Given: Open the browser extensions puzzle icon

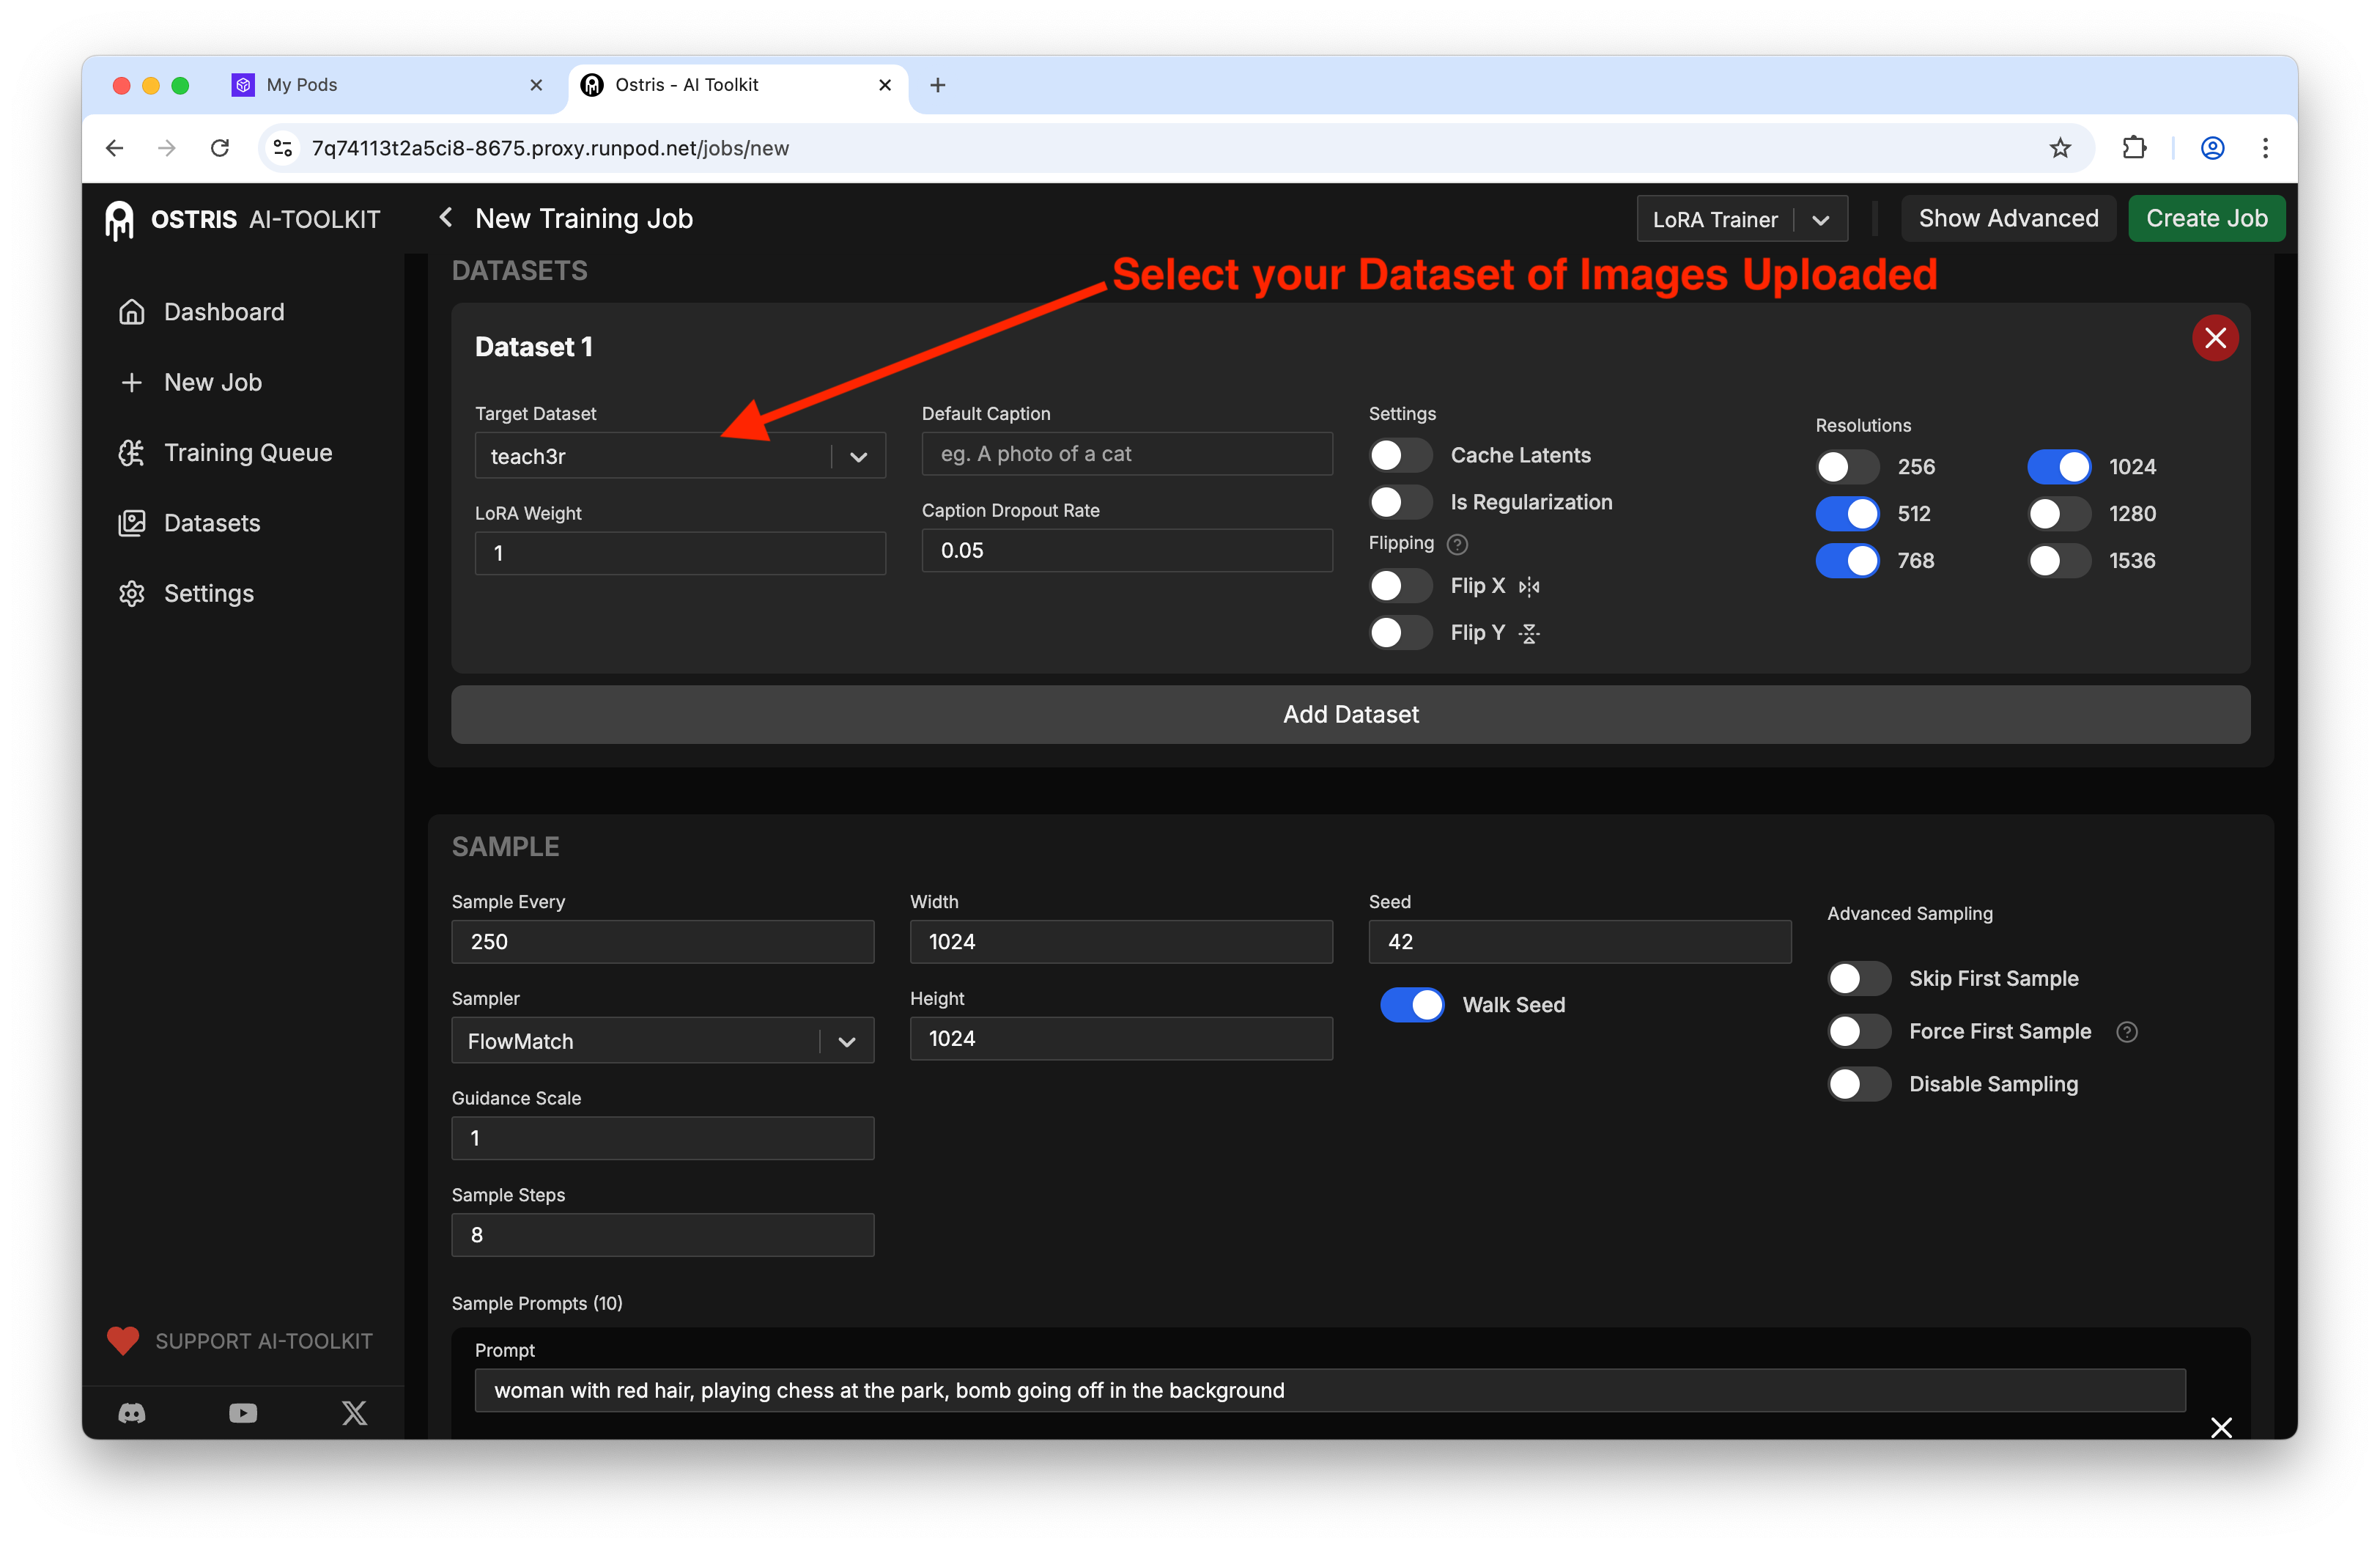Looking at the screenshot, I should click(x=2134, y=148).
